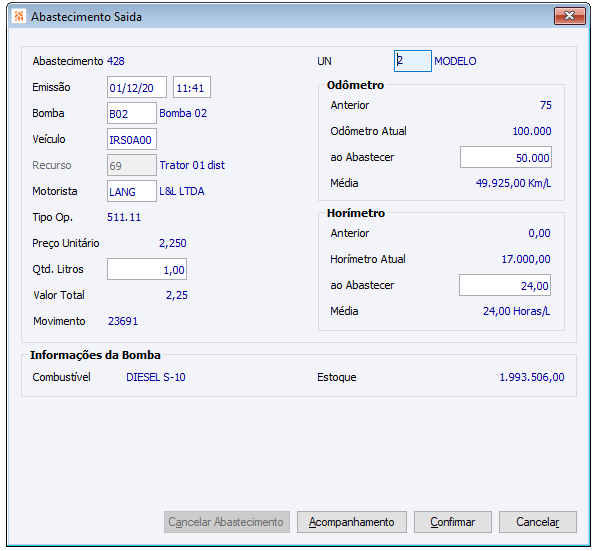Image resolution: width=594 pixels, height=551 pixels.
Task: Click the Bomba code field B02
Action: 132,113
